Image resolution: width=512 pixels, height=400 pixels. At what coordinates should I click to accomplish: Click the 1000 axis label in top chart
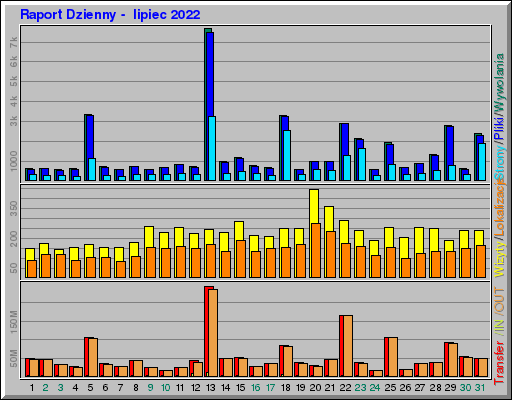13,161
